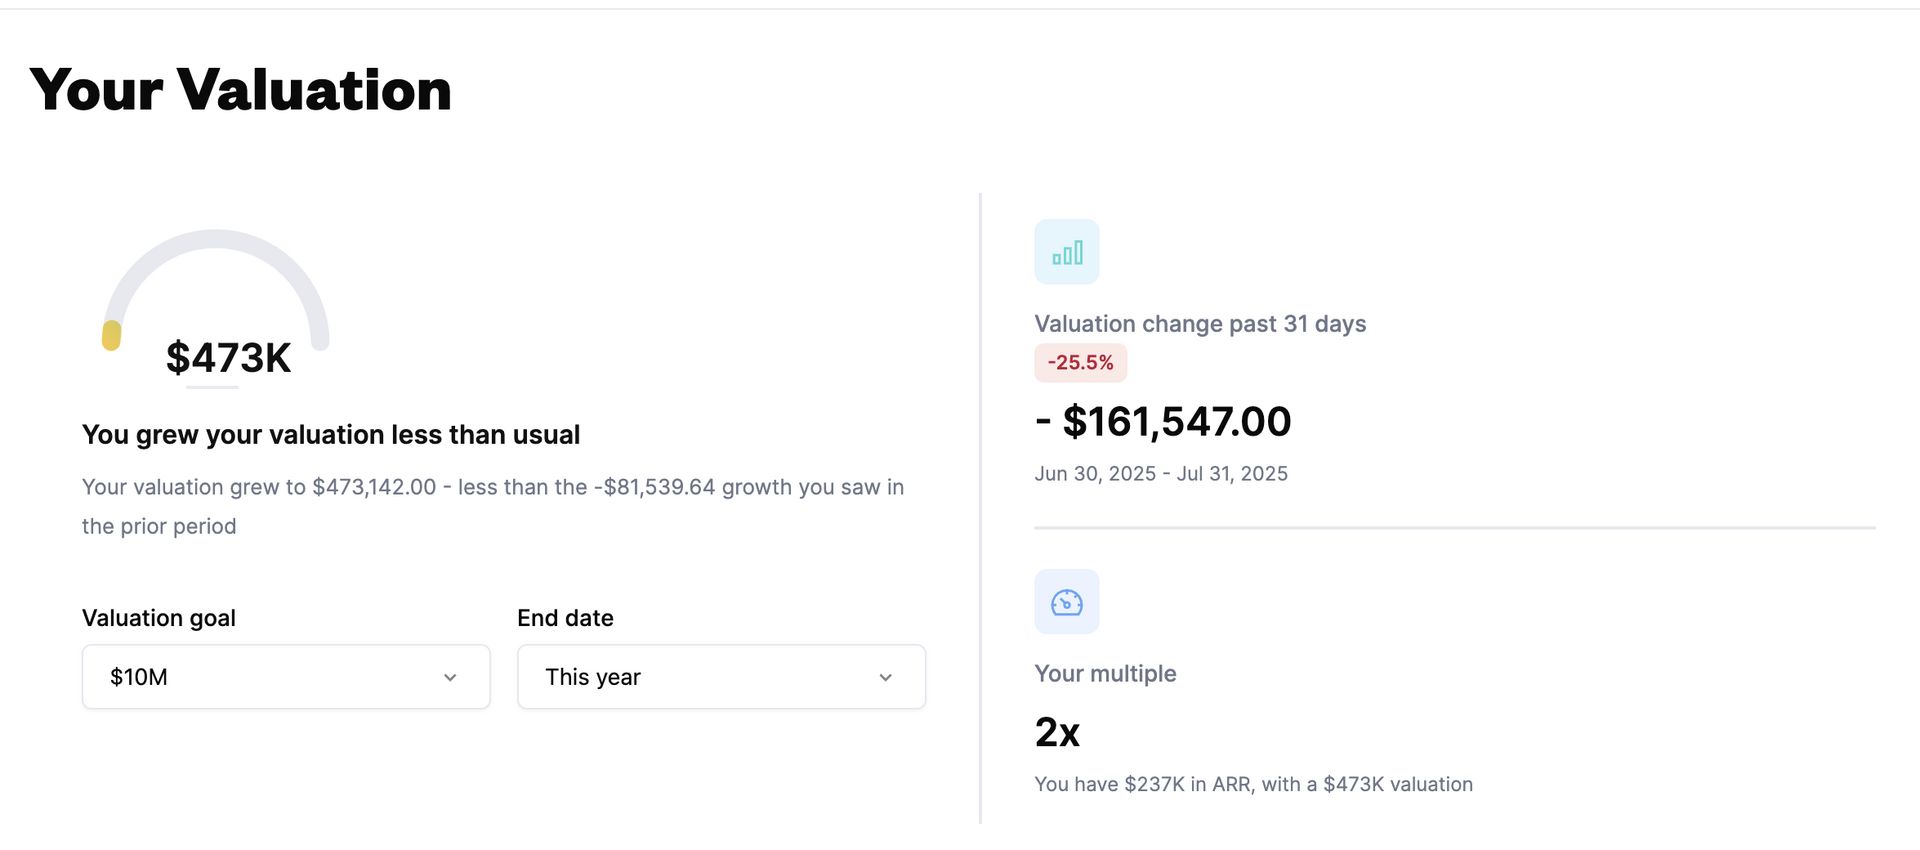Click the ARR and valuation summary text
This screenshot has width=1920, height=850.
(x=1254, y=785)
